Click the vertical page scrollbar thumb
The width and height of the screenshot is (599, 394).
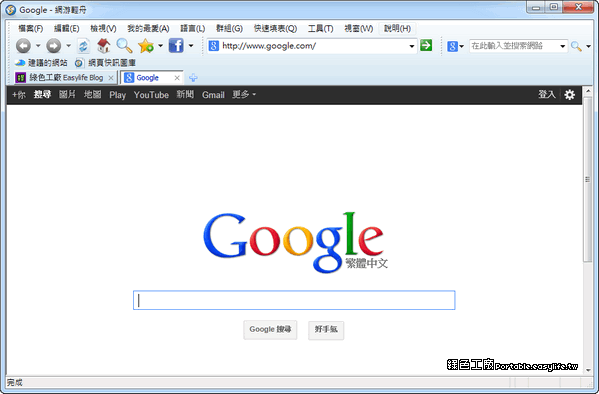(x=588, y=180)
